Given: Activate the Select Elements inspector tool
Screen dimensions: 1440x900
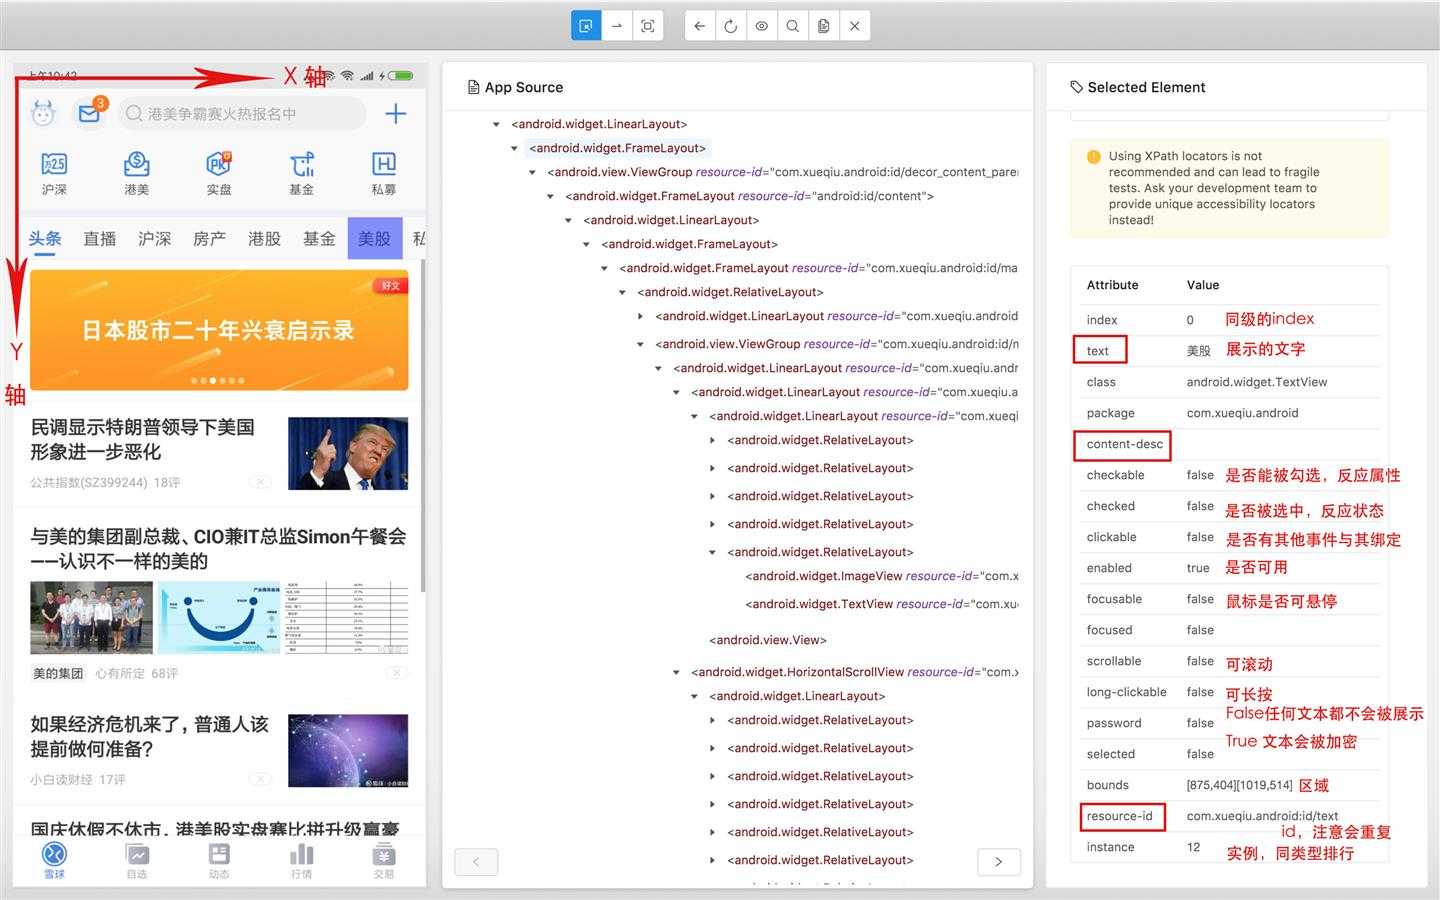Looking at the screenshot, I should coord(586,26).
